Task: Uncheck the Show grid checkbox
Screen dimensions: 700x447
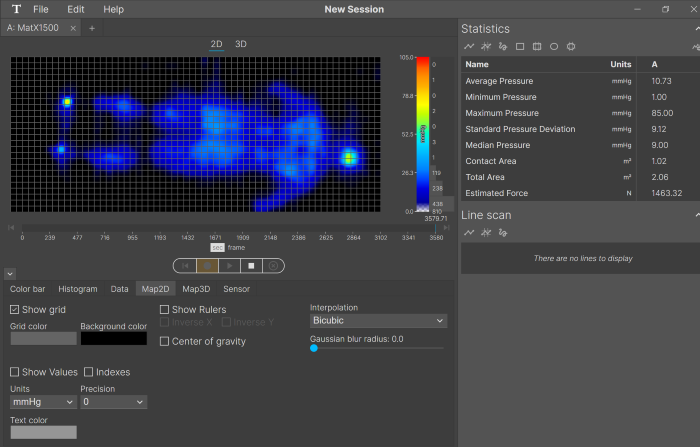Action: 15,310
